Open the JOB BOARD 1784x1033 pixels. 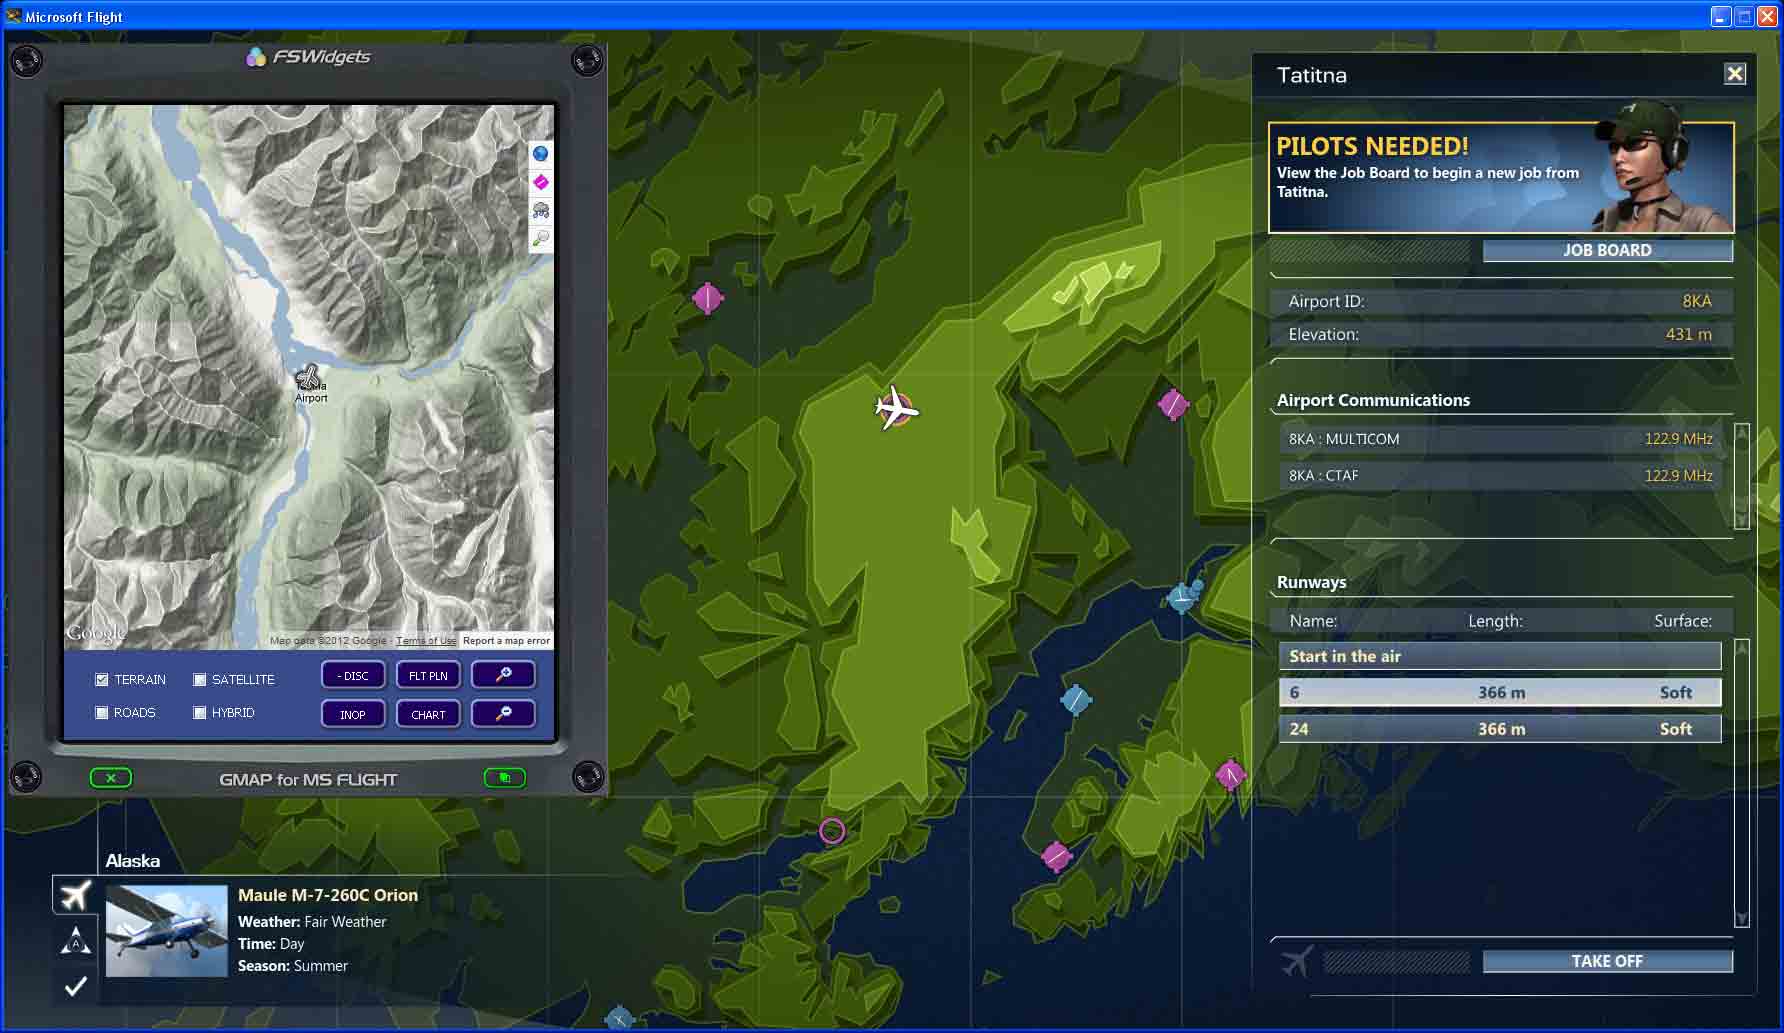[x=1607, y=250]
